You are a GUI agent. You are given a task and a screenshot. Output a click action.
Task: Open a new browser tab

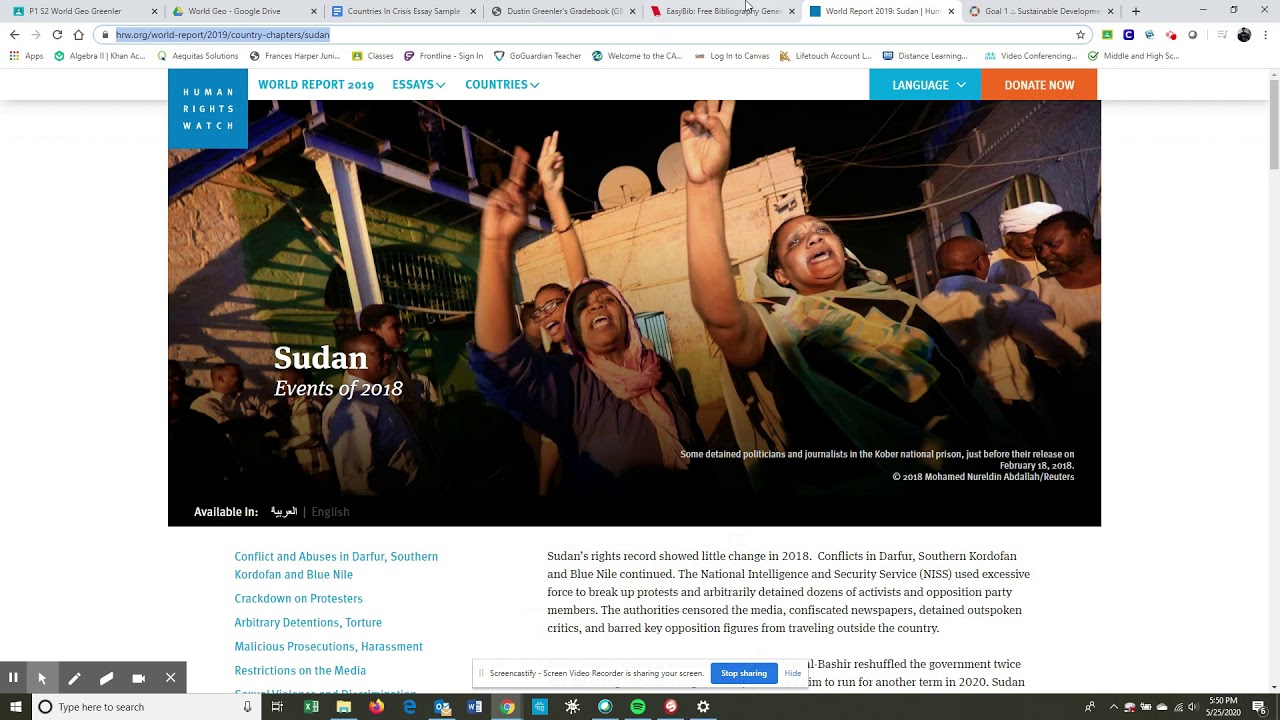coord(1135,11)
